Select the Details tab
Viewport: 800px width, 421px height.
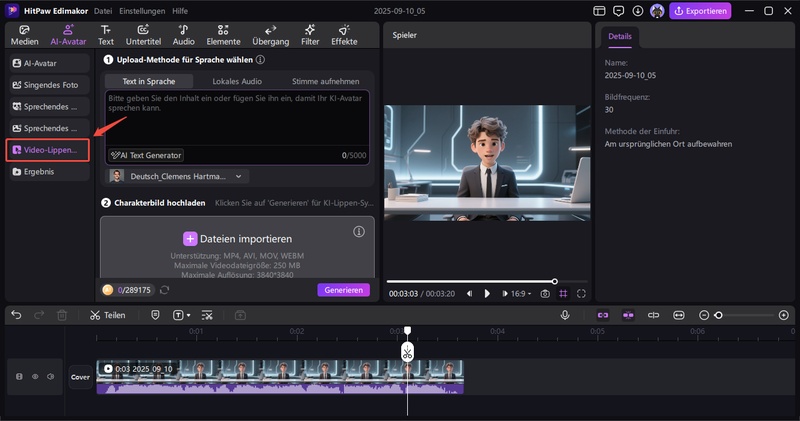[620, 37]
